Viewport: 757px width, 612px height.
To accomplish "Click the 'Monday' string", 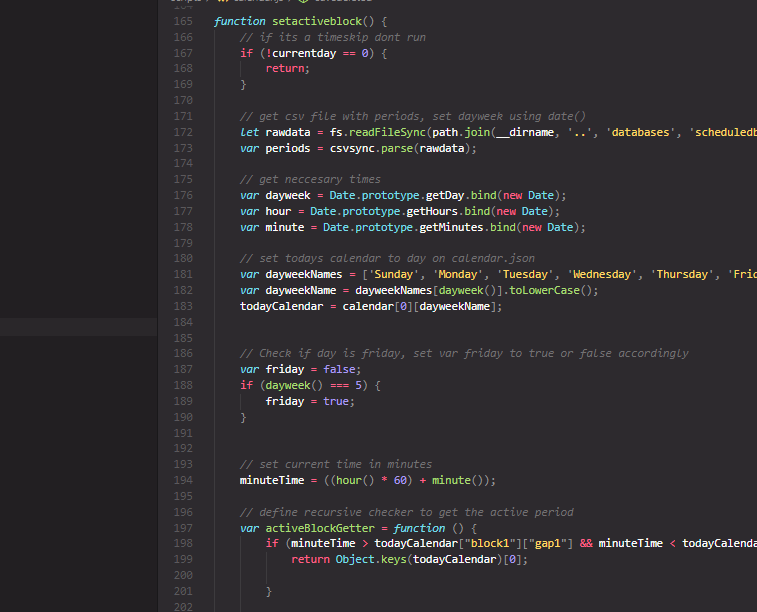I will pyautogui.click(x=458, y=275).
